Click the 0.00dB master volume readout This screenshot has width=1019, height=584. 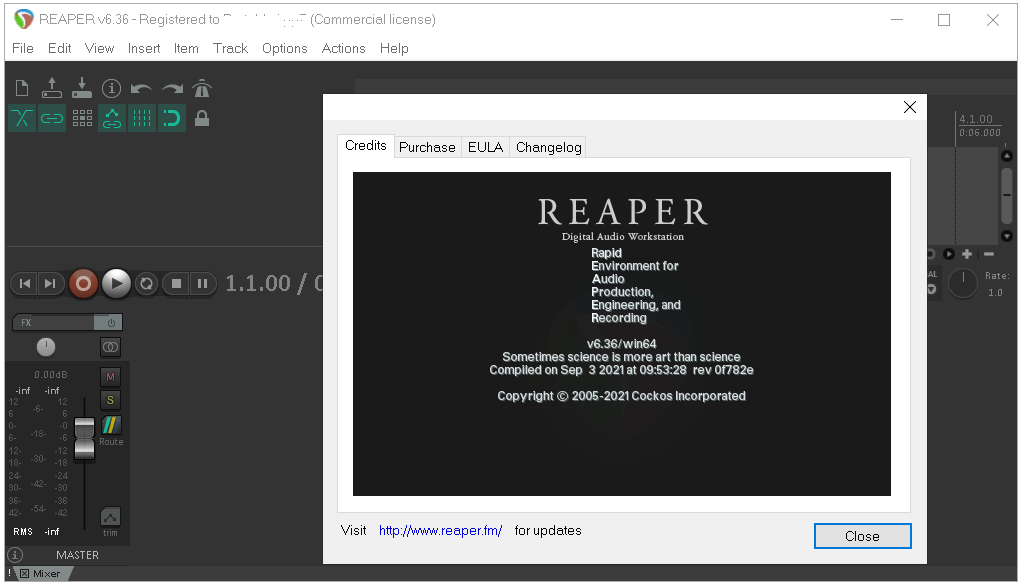point(51,375)
